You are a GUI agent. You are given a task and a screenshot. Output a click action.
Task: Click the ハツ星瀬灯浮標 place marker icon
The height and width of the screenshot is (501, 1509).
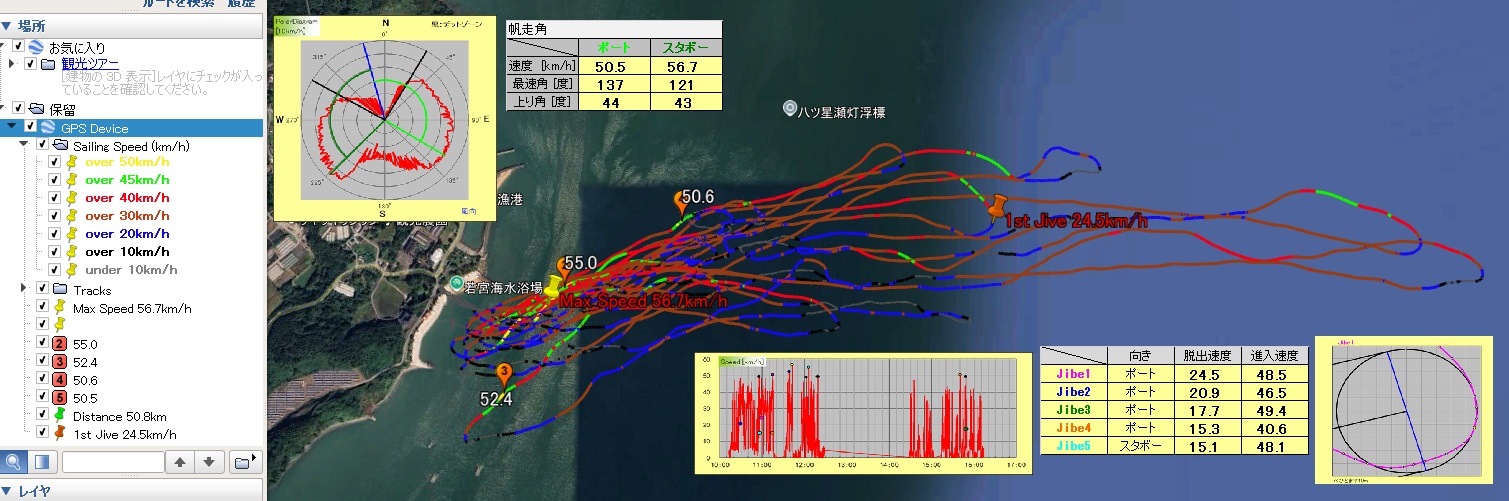(790, 108)
